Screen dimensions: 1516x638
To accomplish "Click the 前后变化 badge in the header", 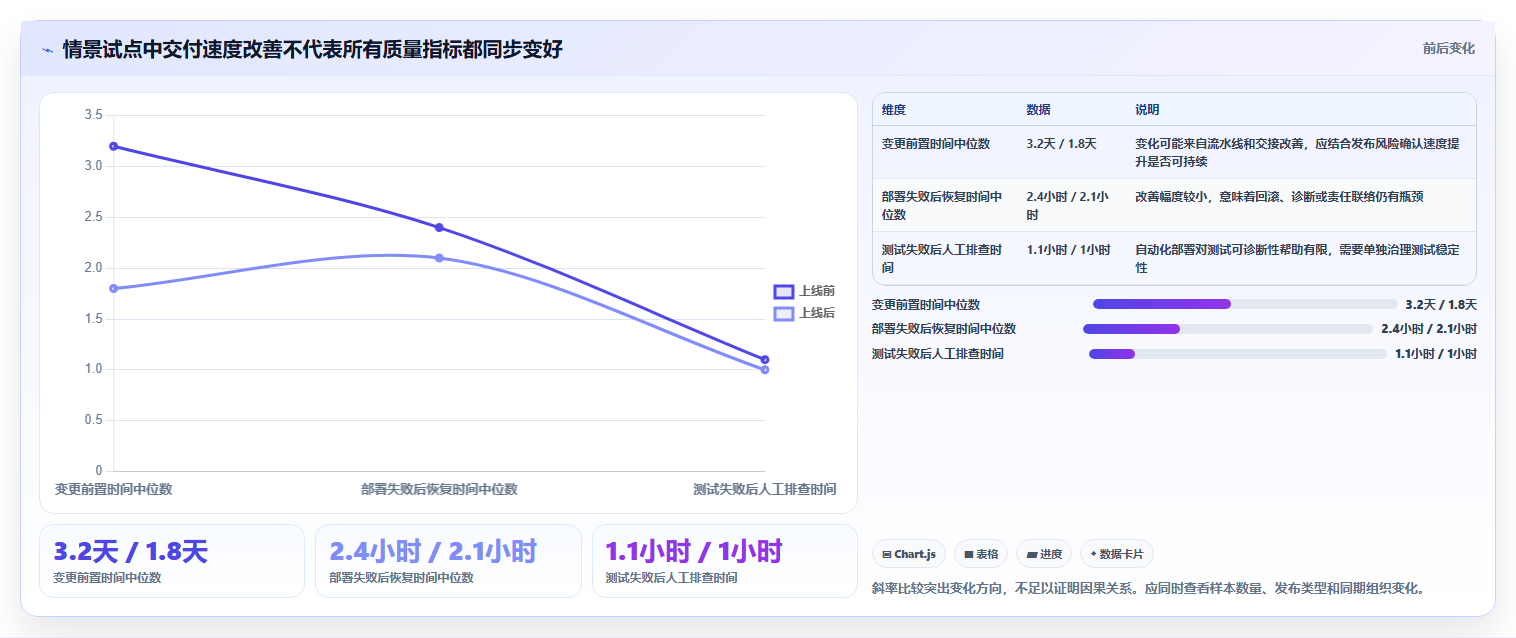I will click(x=1448, y=48).
